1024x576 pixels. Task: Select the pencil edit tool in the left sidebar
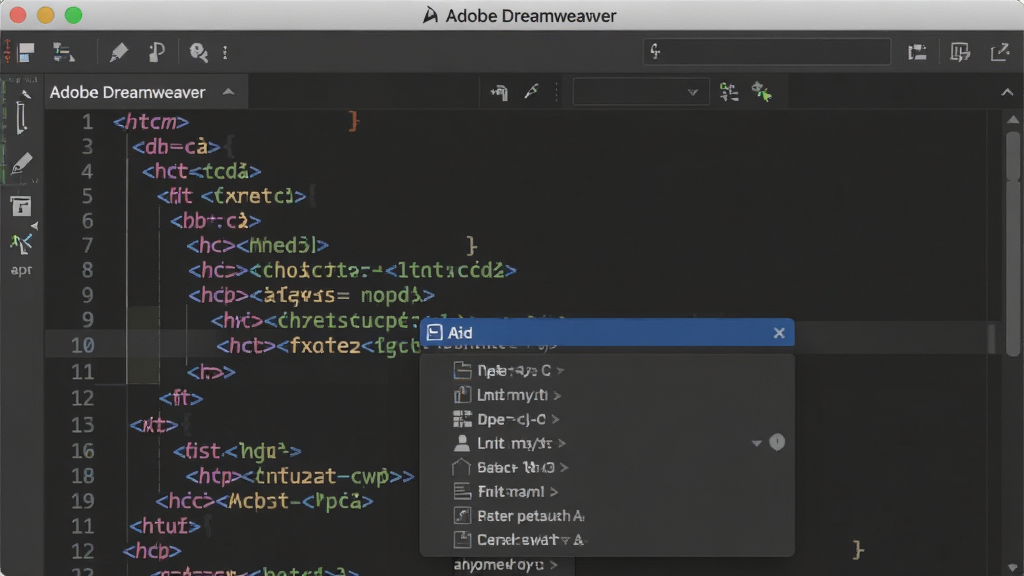(21, 163)
